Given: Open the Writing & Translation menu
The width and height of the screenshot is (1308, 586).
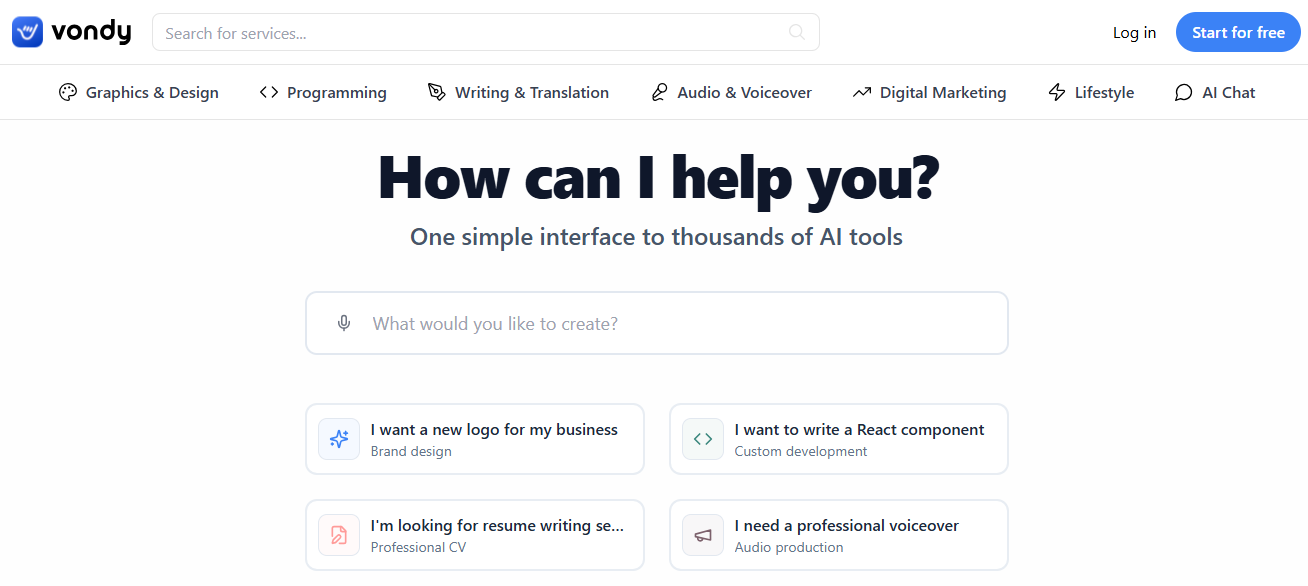Looking at the screenshot, I should tap(518, 92).
